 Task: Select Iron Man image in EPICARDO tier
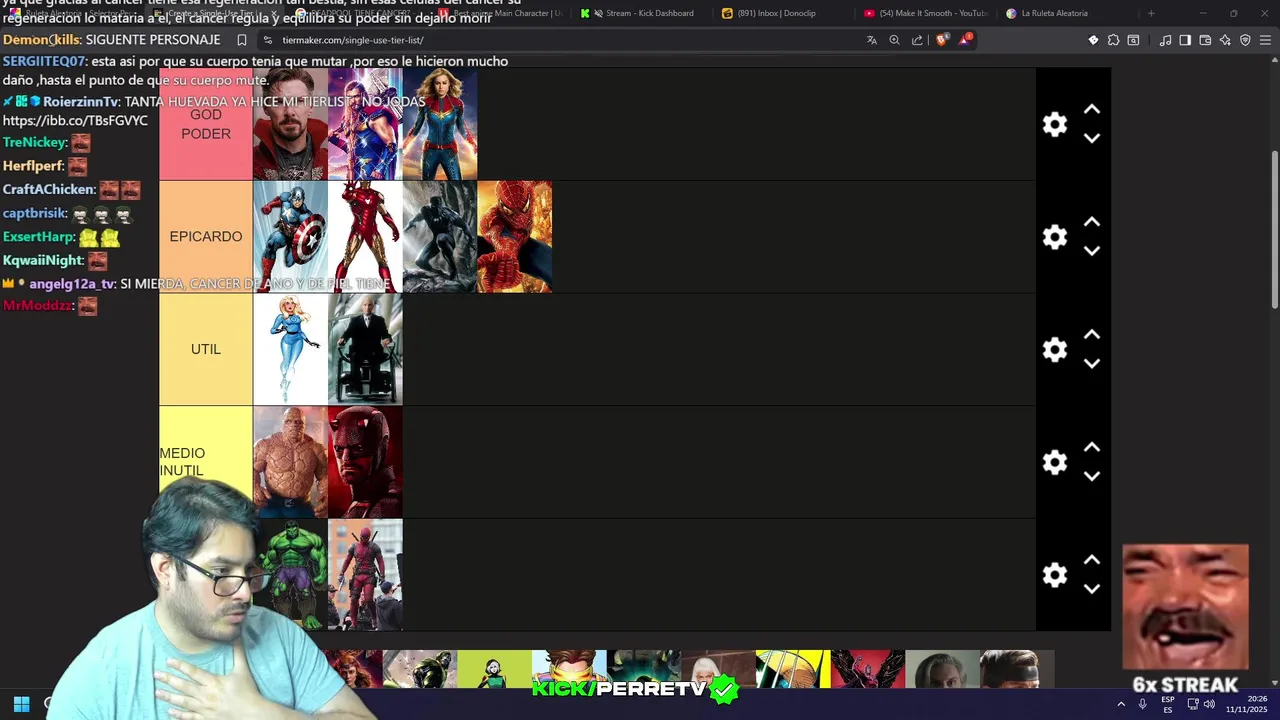(x=365, y=237)
